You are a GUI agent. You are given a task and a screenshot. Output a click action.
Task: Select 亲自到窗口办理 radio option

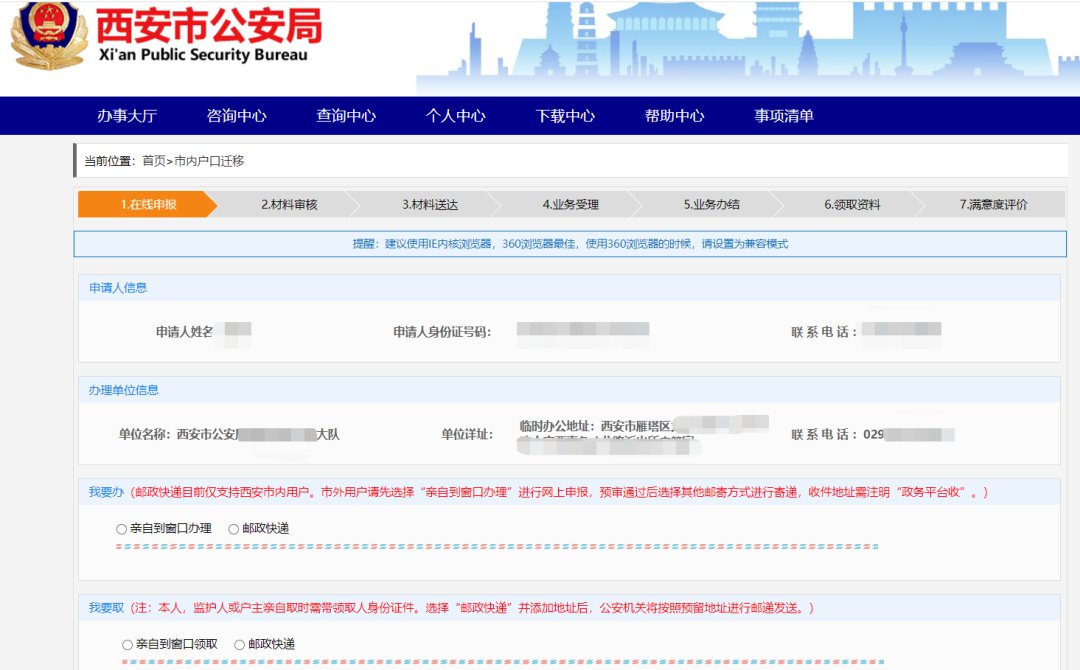122,529
